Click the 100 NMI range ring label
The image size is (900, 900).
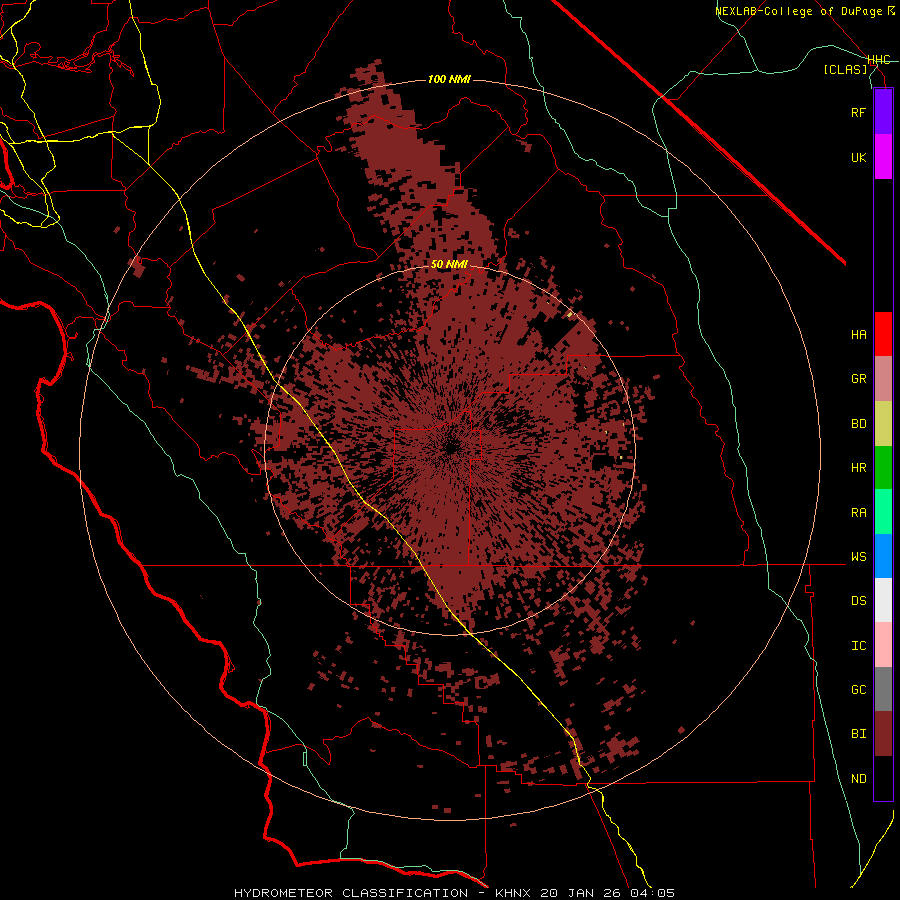449,79
